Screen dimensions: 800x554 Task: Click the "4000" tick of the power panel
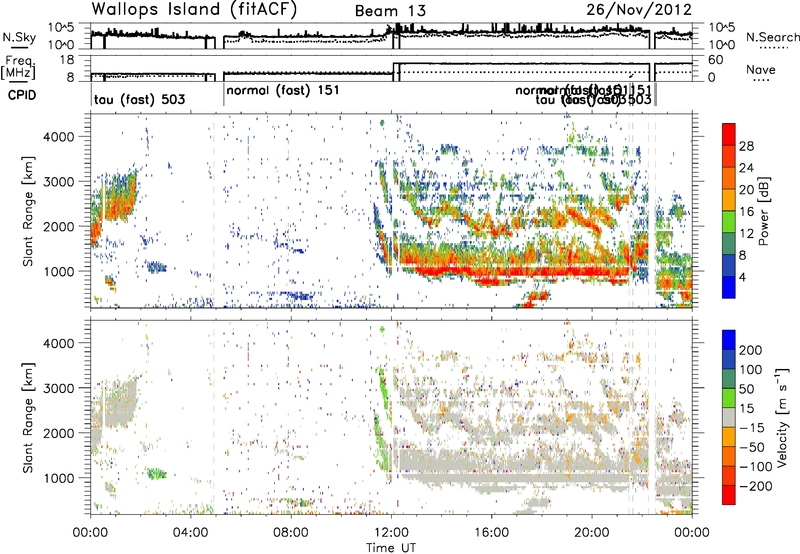tap(58, 137)
